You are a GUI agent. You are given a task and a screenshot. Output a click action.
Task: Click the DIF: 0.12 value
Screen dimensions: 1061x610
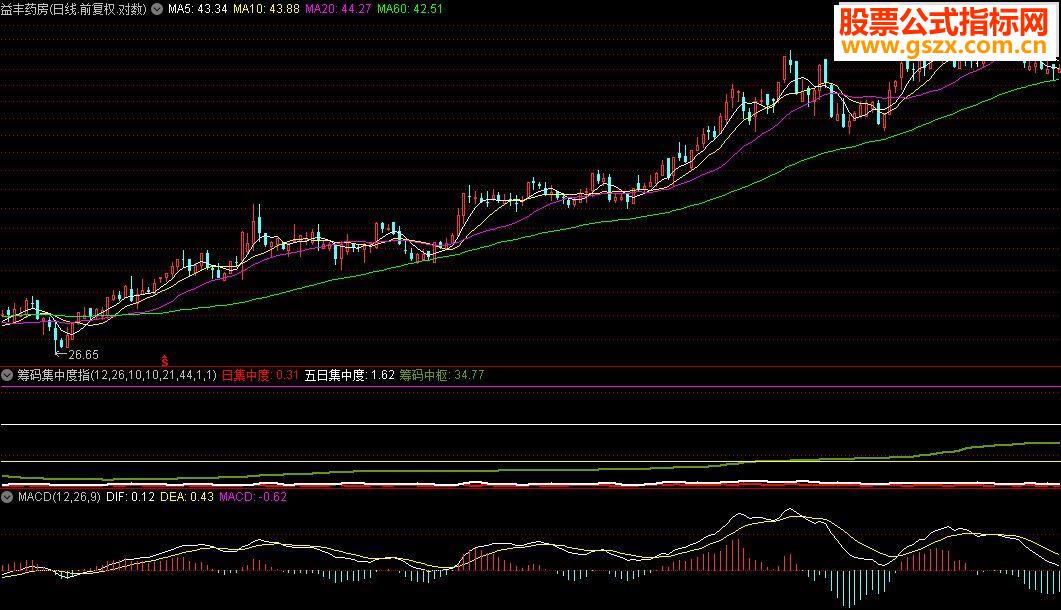(x=131, y=497)
